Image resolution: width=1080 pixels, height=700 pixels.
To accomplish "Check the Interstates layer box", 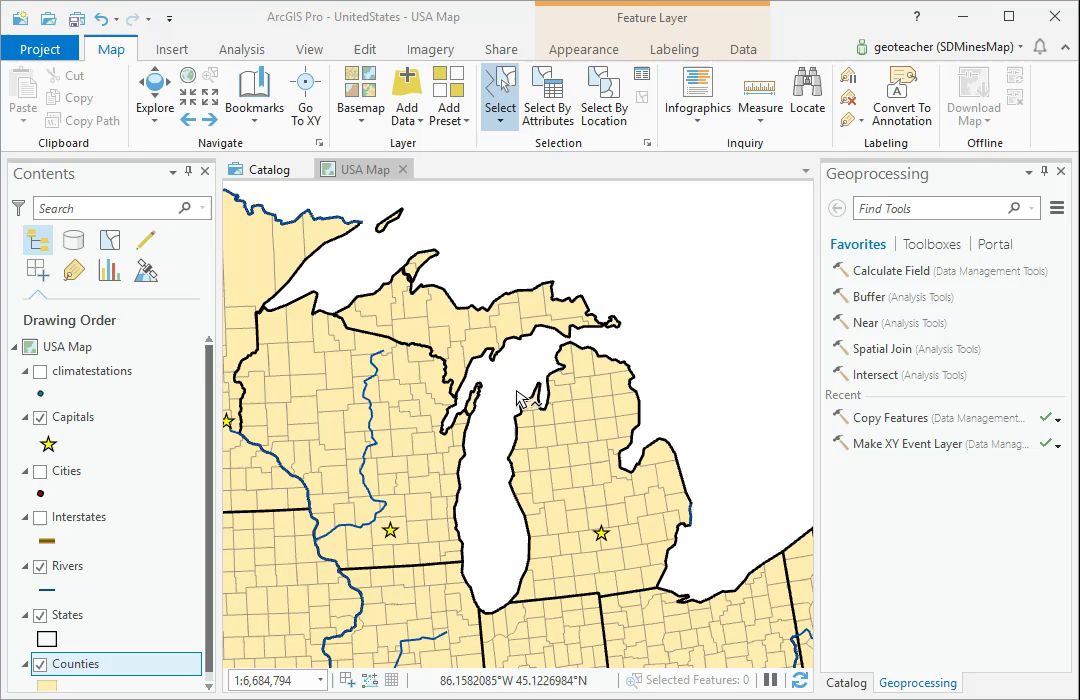I will point(40,517).
